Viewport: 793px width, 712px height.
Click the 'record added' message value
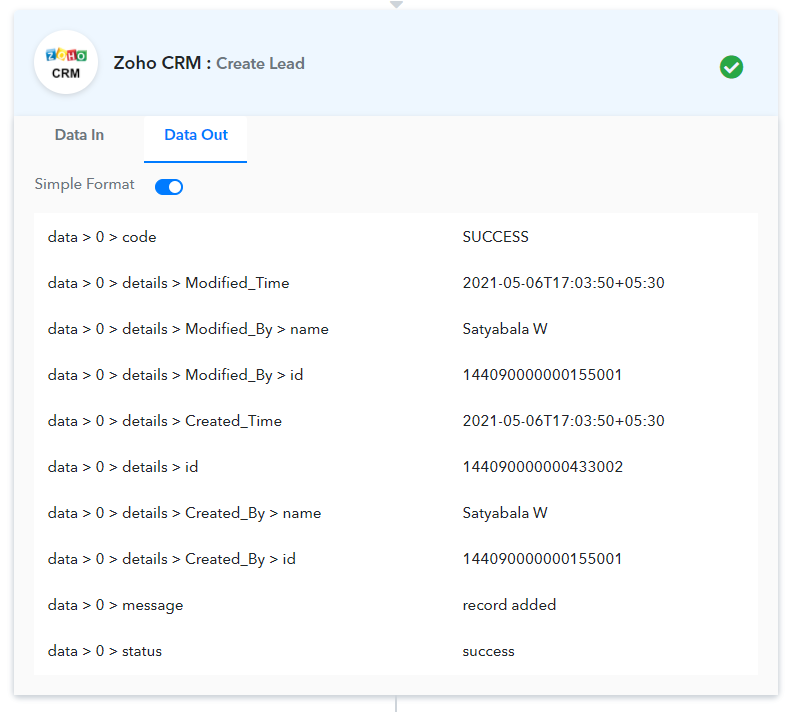coord(509,605)
